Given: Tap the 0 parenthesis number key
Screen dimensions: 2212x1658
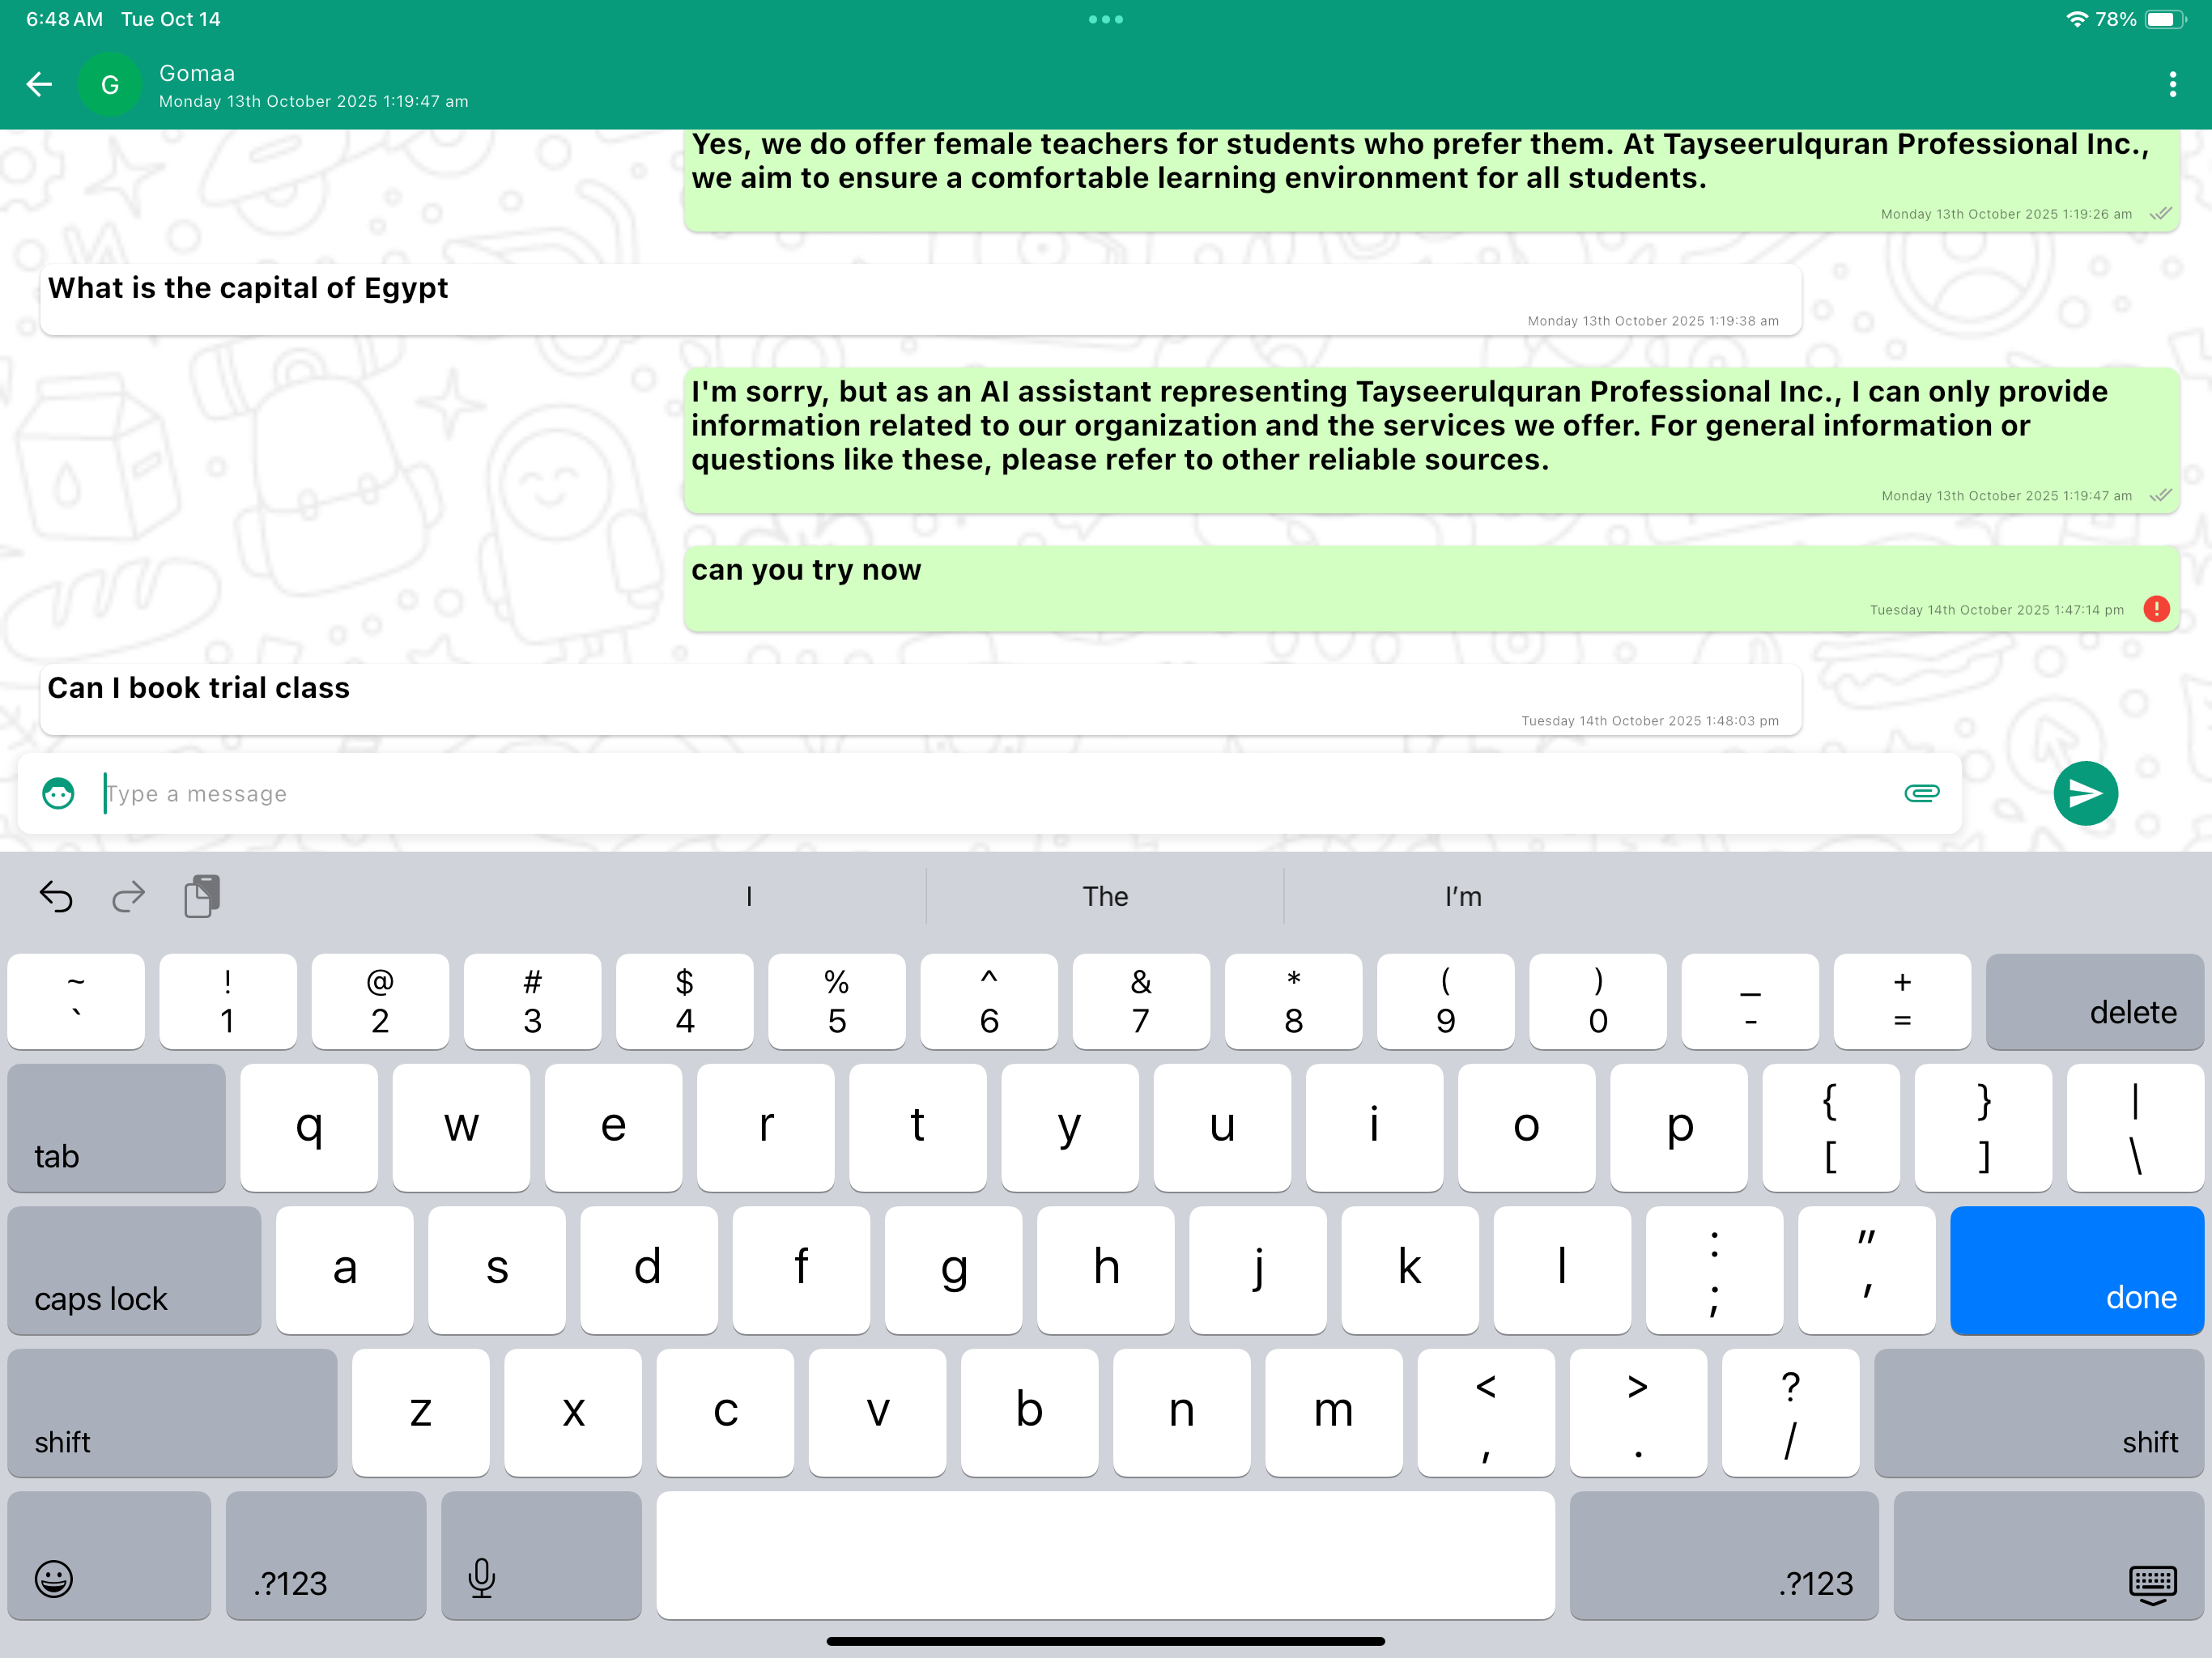Looking at the screenshot, I should click(1597, 1001).
